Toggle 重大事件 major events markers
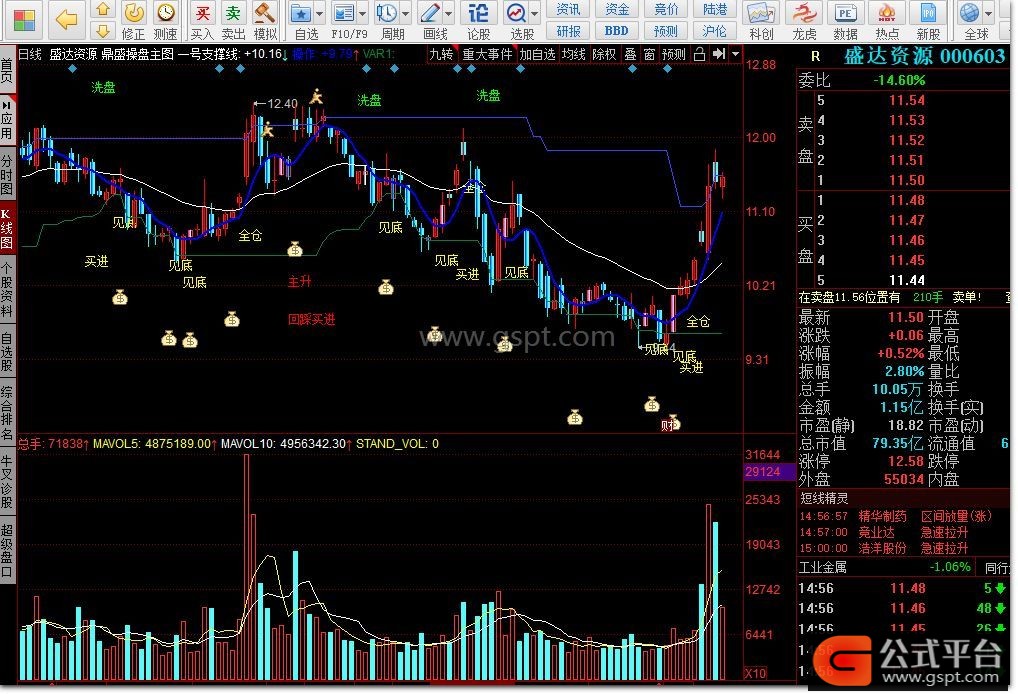The image size is (1018, 694). pyautogui.click(x=487, y=54)
